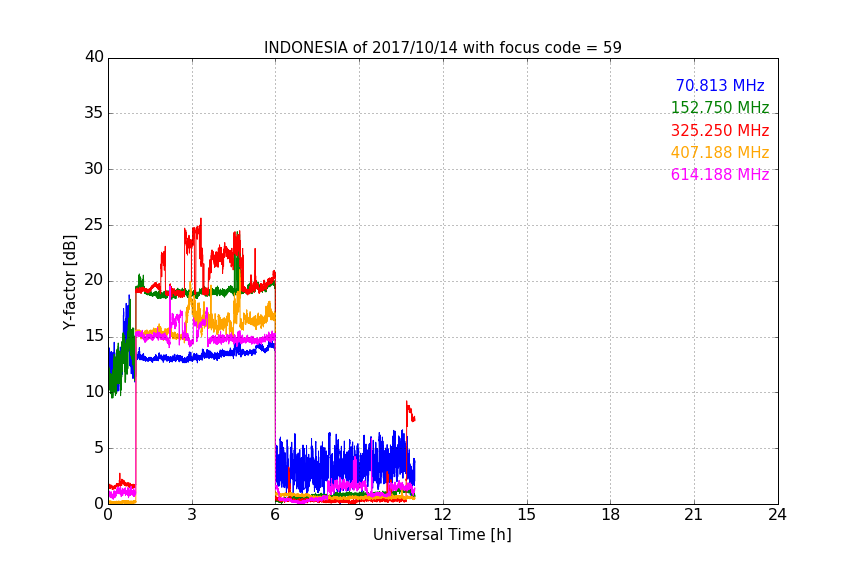Click the 407.188 MHz legend label
Viewport: 864px width, 576px height.
click(720, 152)
